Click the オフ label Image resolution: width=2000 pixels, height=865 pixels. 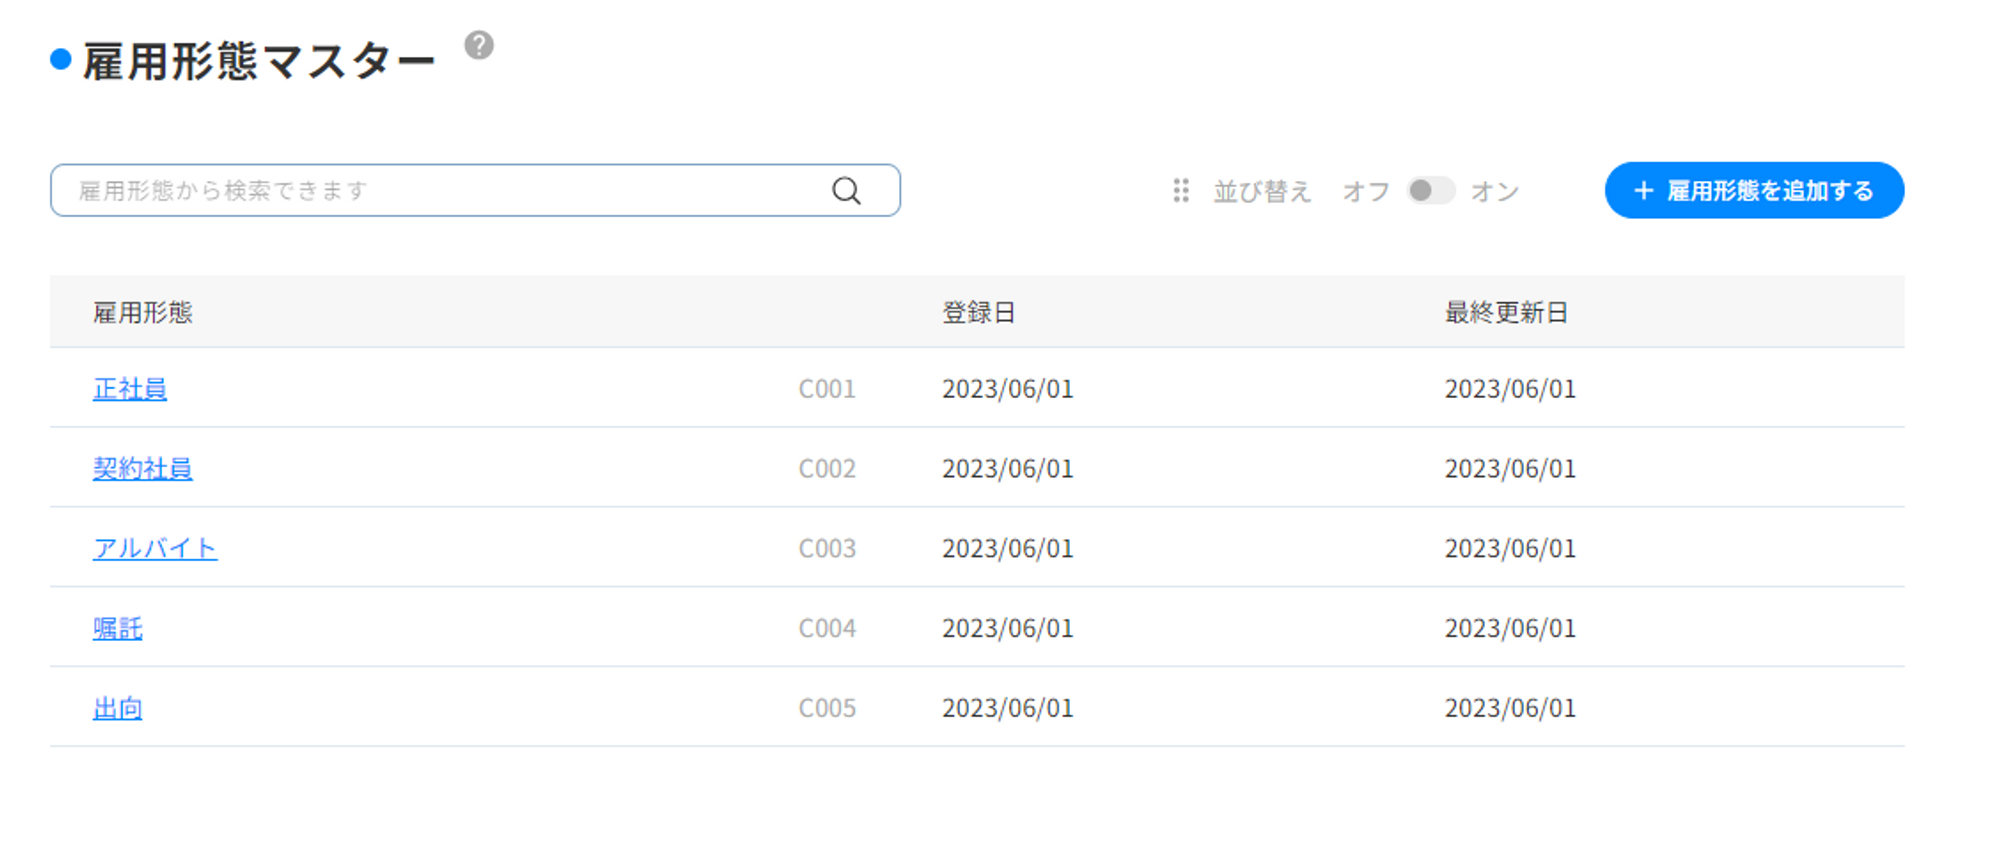pos(1366,191)
